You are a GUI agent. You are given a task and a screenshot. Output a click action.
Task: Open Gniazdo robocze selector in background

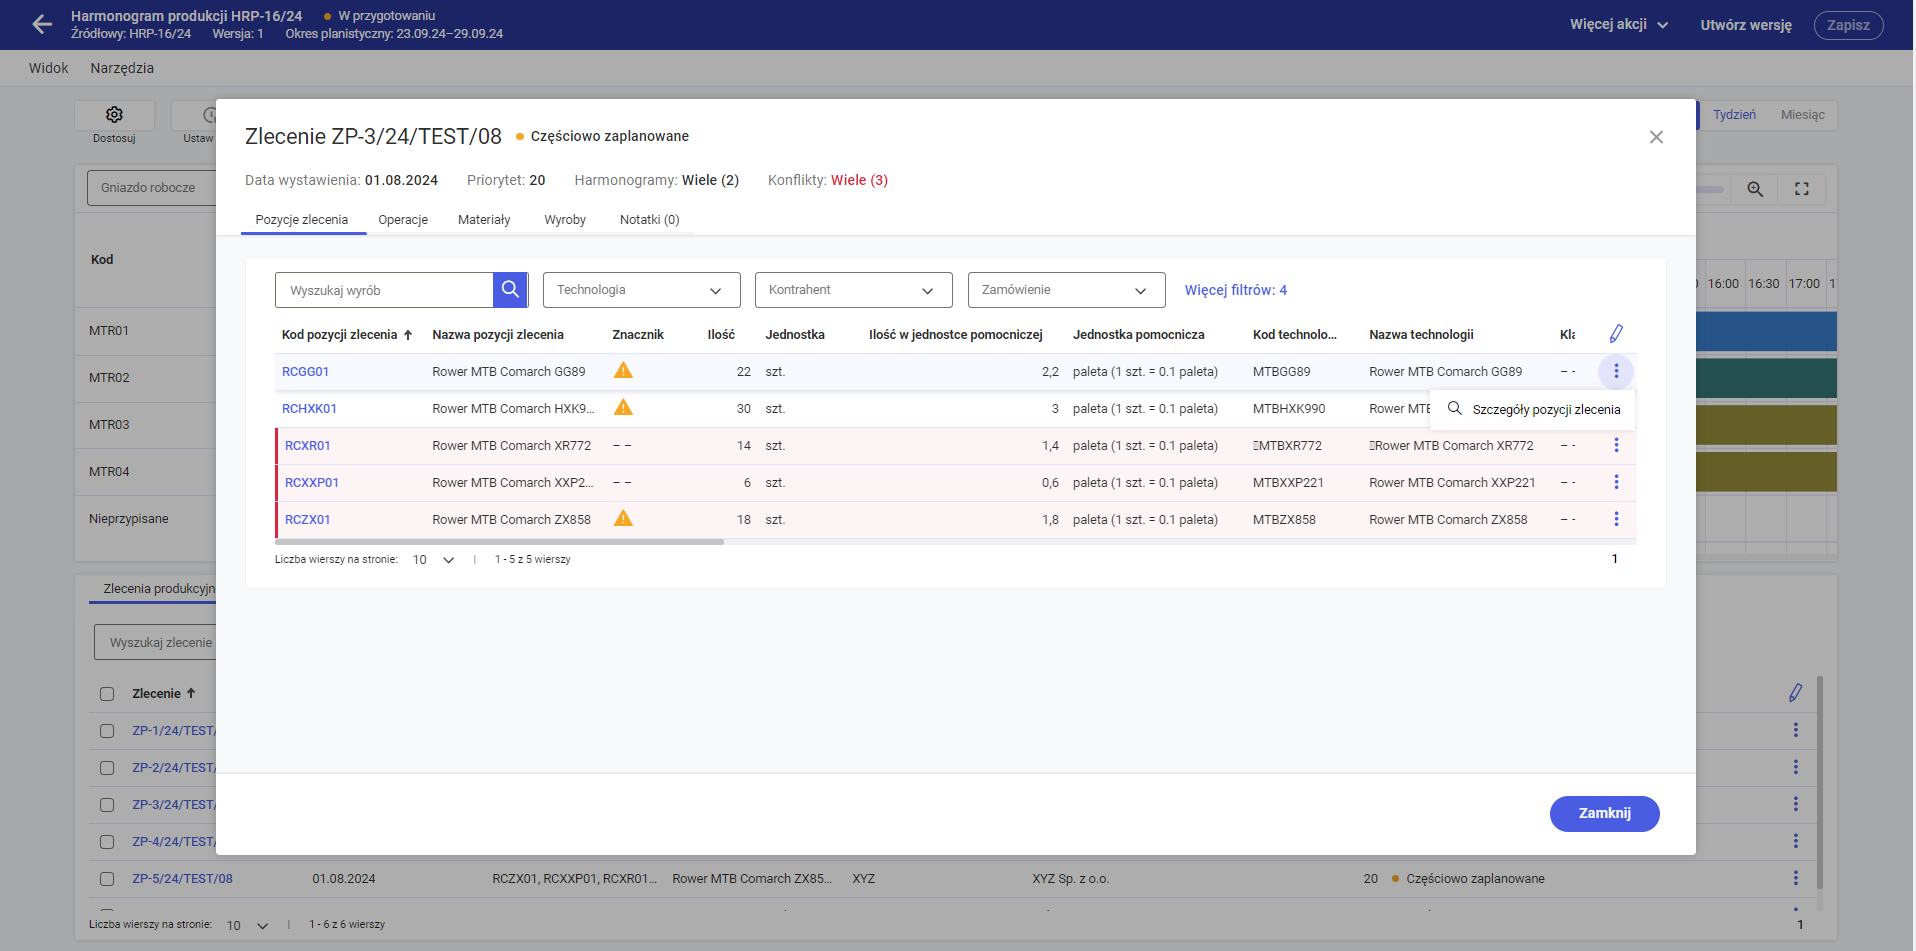[x=152, y=188]
